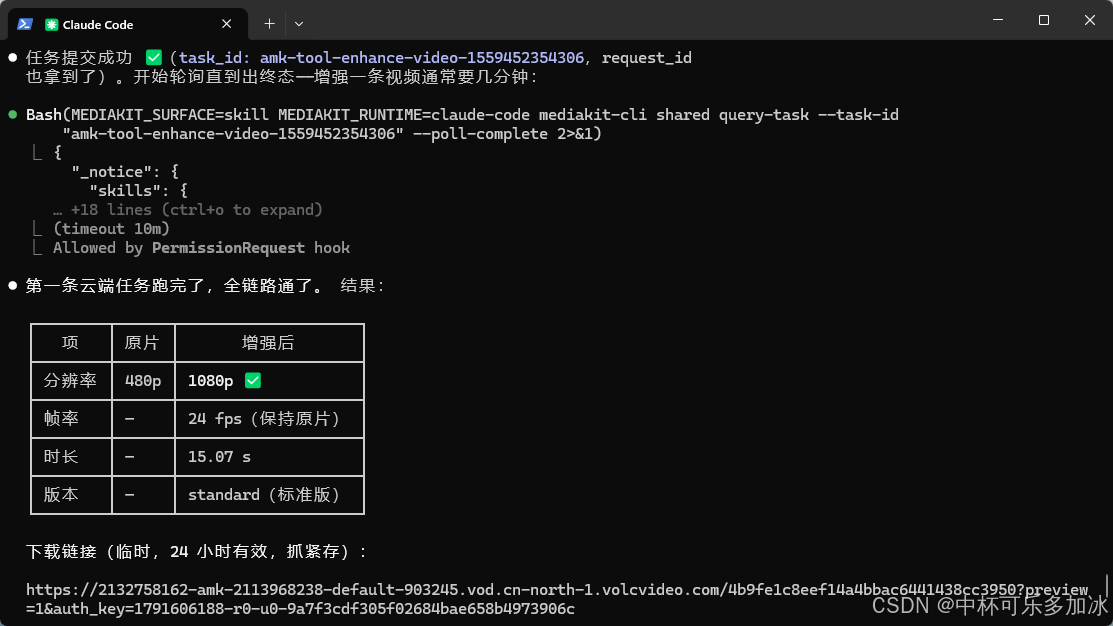
Task: Click the '任务提交成功' status text
Action: (79, 57)
